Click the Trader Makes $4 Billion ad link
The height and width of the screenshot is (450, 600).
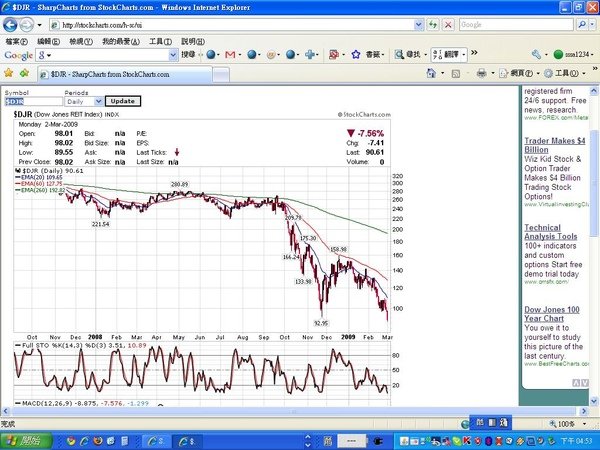[x=554, y=145]
